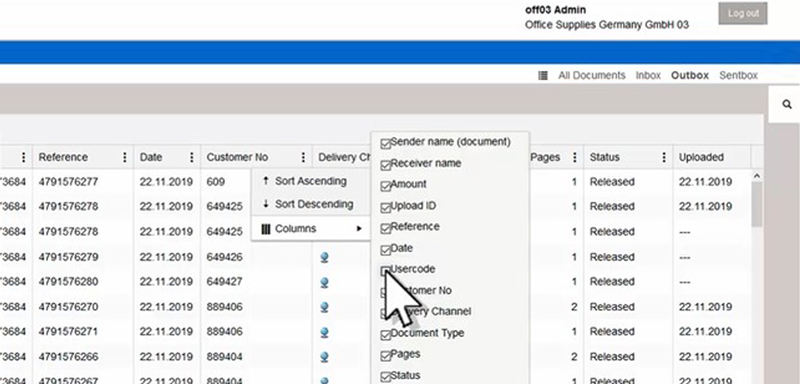Click globe icon in row with reference 4791576271
The width and height of the screenshot is (800, 384).
click(x=324, y=332)
